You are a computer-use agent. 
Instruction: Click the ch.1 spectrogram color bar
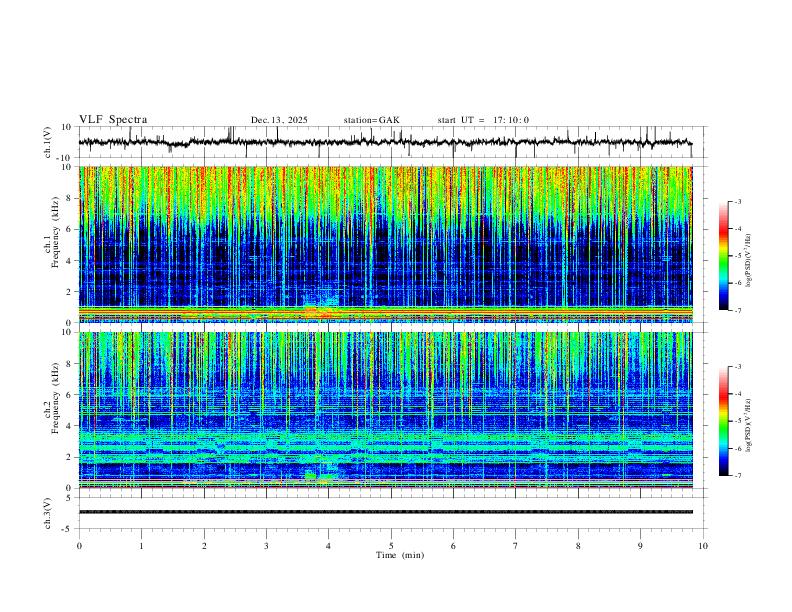tap(723, 256)
